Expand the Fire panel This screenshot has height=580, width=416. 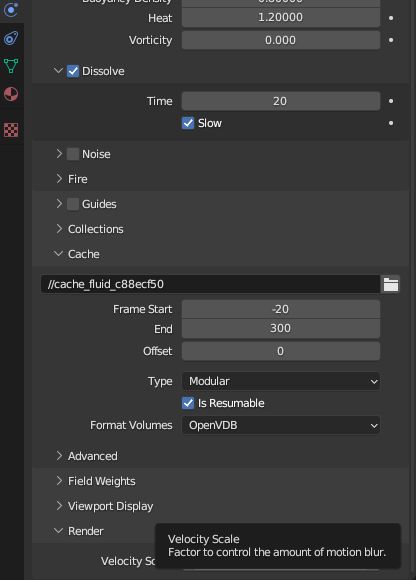[59, 179]
